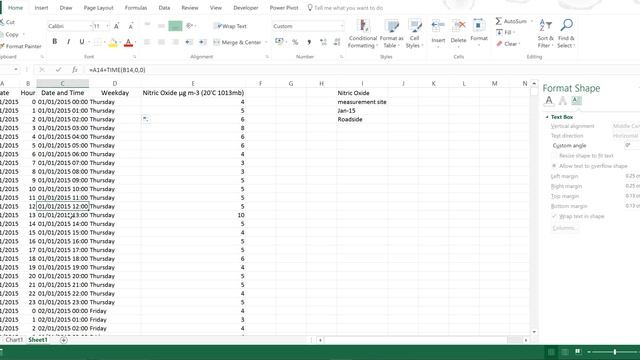This screenshot has width=640, height=360.
Task: Select Textbox icon in Format Shape pane
Action: click(x=576, y=100)
